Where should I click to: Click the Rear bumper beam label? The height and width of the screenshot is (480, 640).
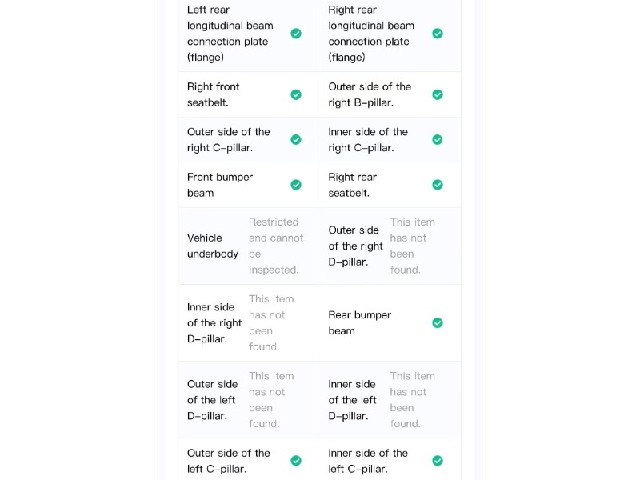click(x=360, y=323)
